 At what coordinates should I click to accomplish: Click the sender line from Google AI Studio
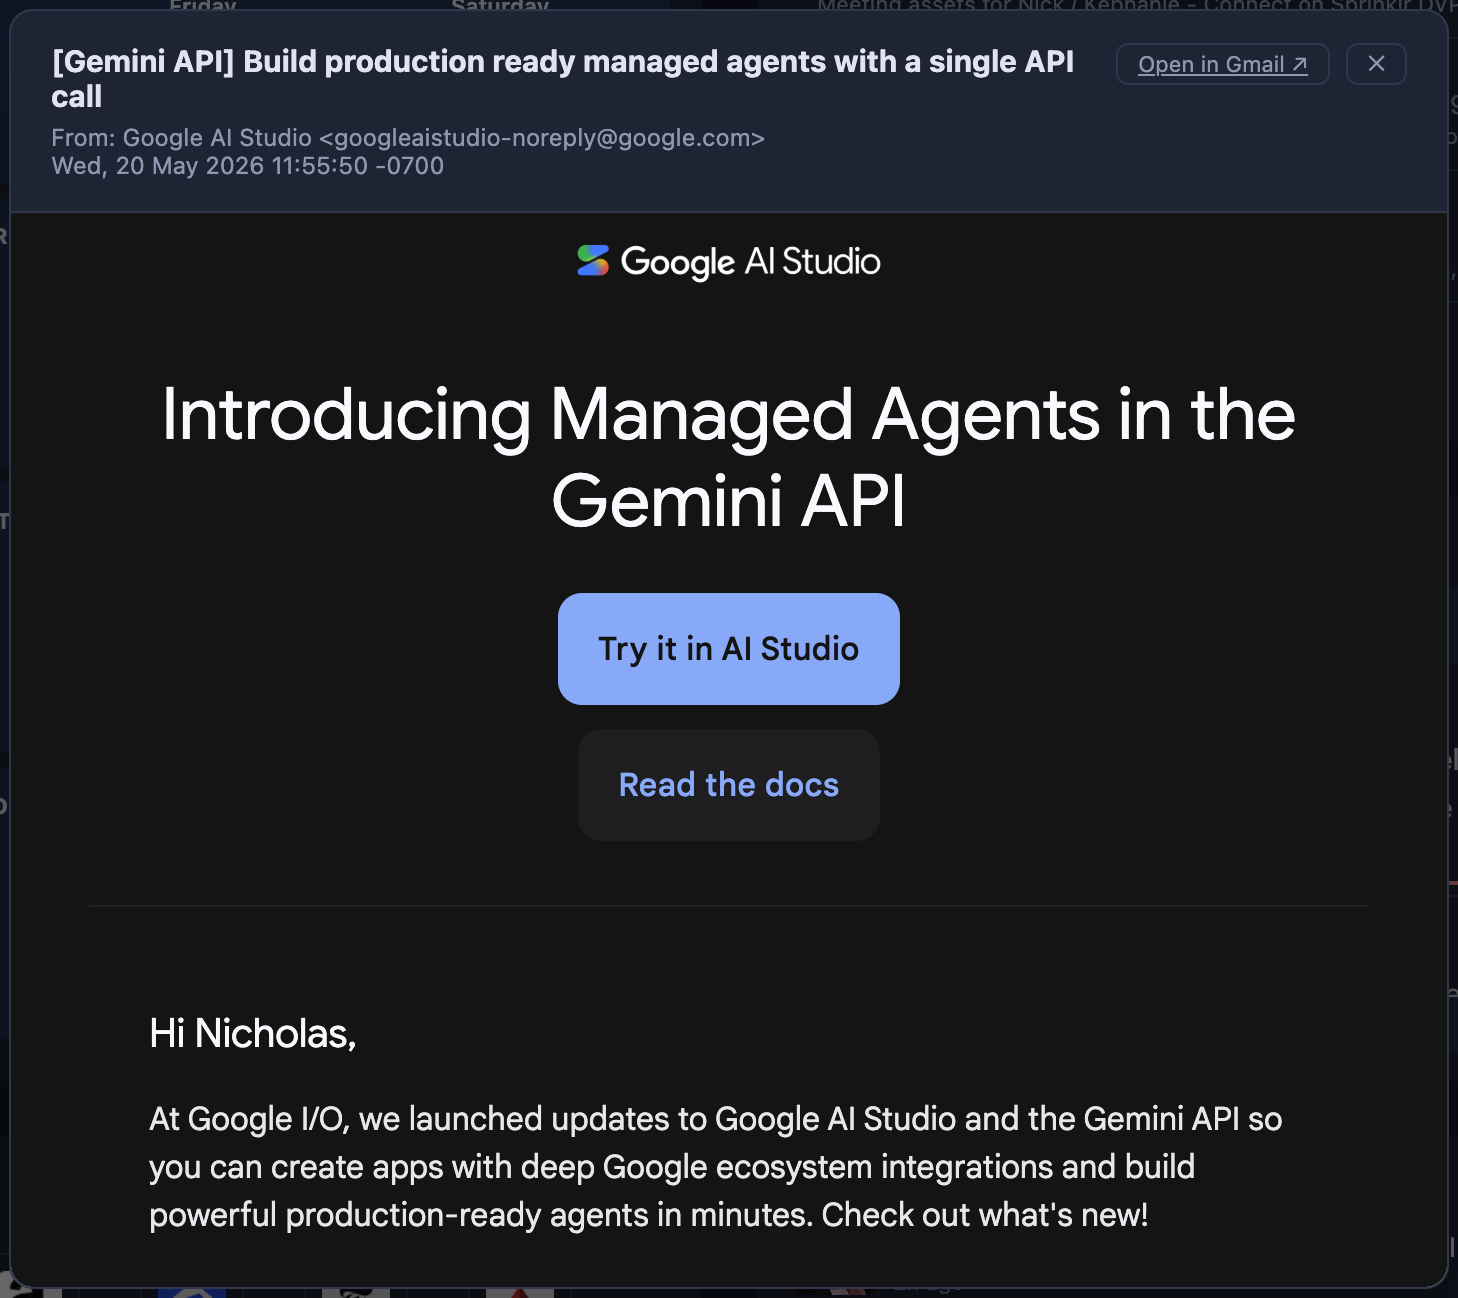(408, 138)
